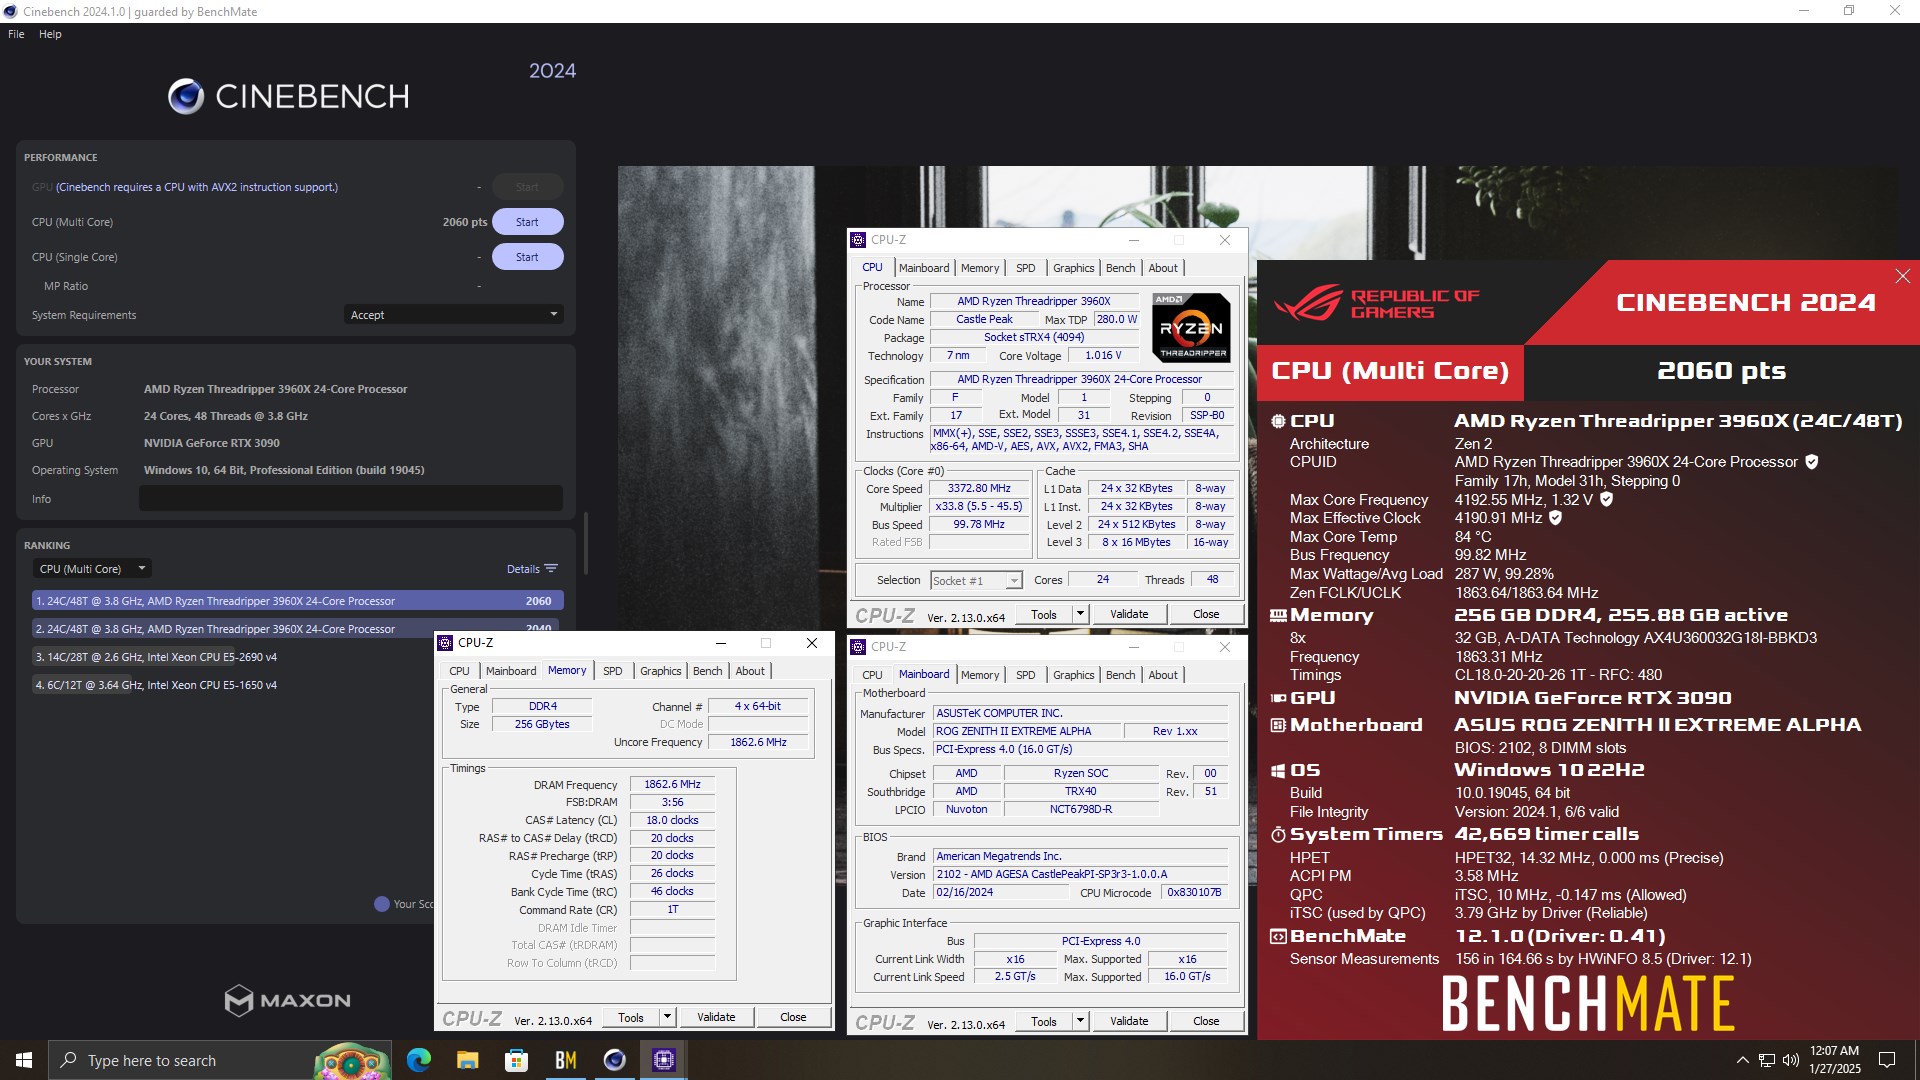
Task: Select Mainboard tab in CPU-Z Memory window
Action: 511,671
